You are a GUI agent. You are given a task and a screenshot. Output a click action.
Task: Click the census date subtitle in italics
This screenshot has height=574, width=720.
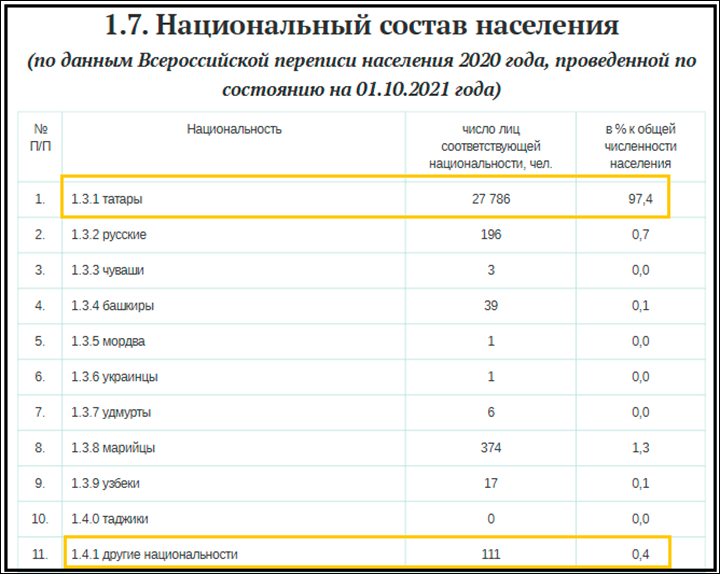361,75
